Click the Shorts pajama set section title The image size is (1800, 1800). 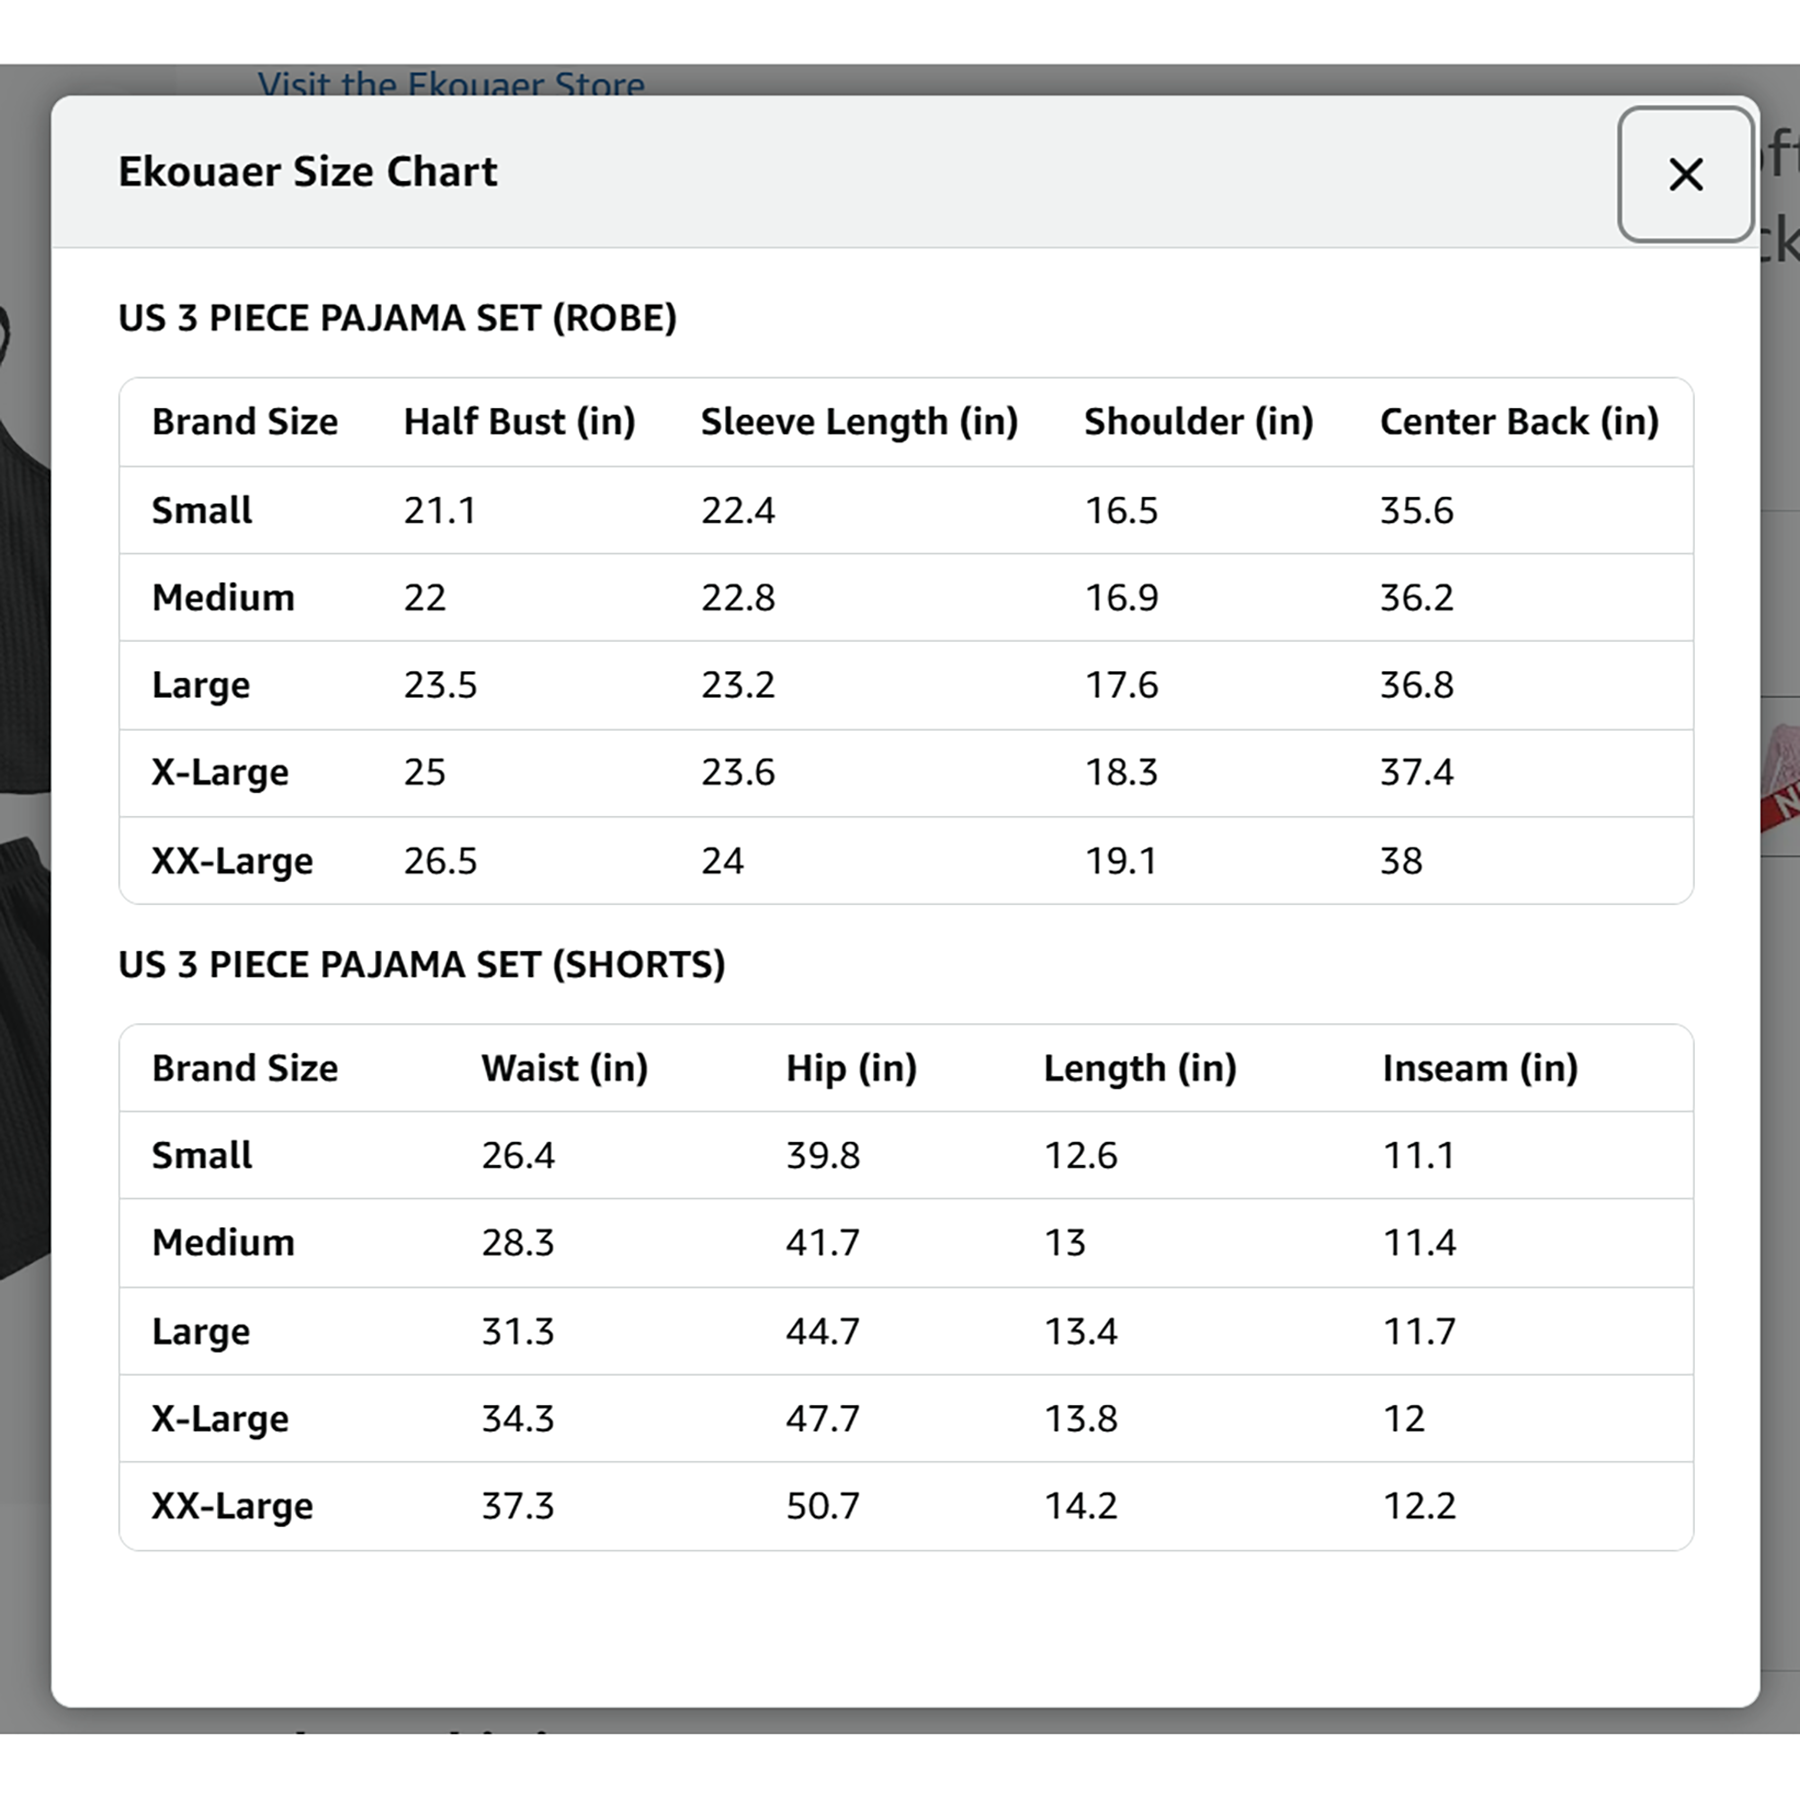click(x=421, y=965)
